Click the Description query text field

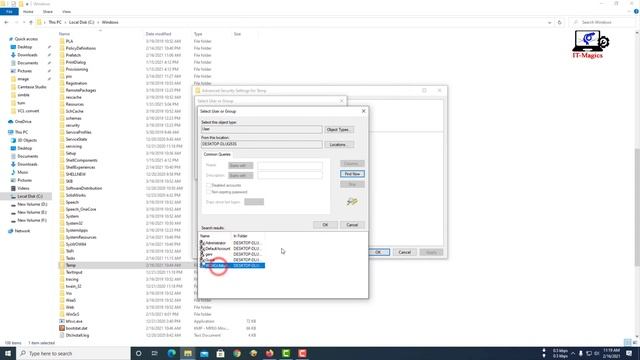pyautogui.click(x=290, y=176)
